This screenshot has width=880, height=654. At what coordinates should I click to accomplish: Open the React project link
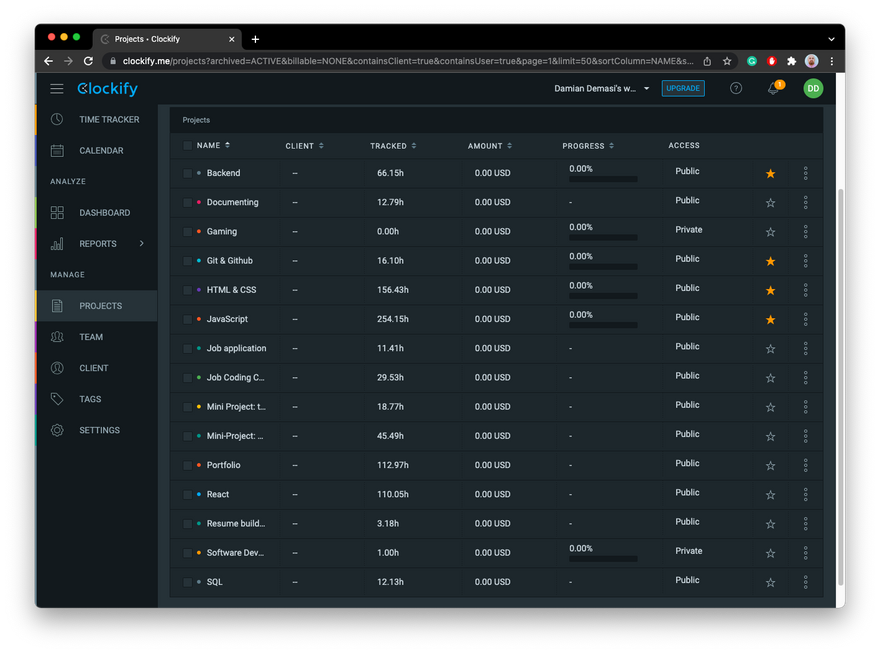[x=218, y=494]
